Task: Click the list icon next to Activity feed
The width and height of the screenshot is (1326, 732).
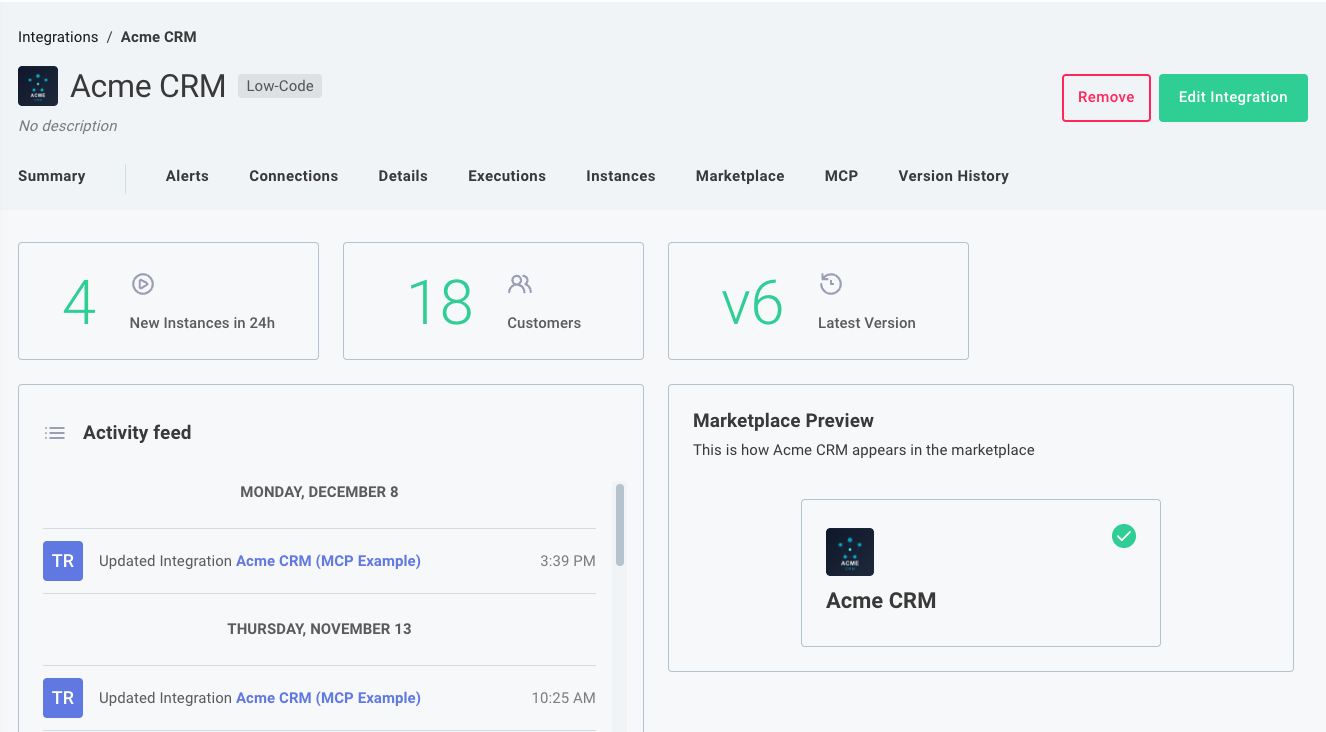Action: coord(54,432)
